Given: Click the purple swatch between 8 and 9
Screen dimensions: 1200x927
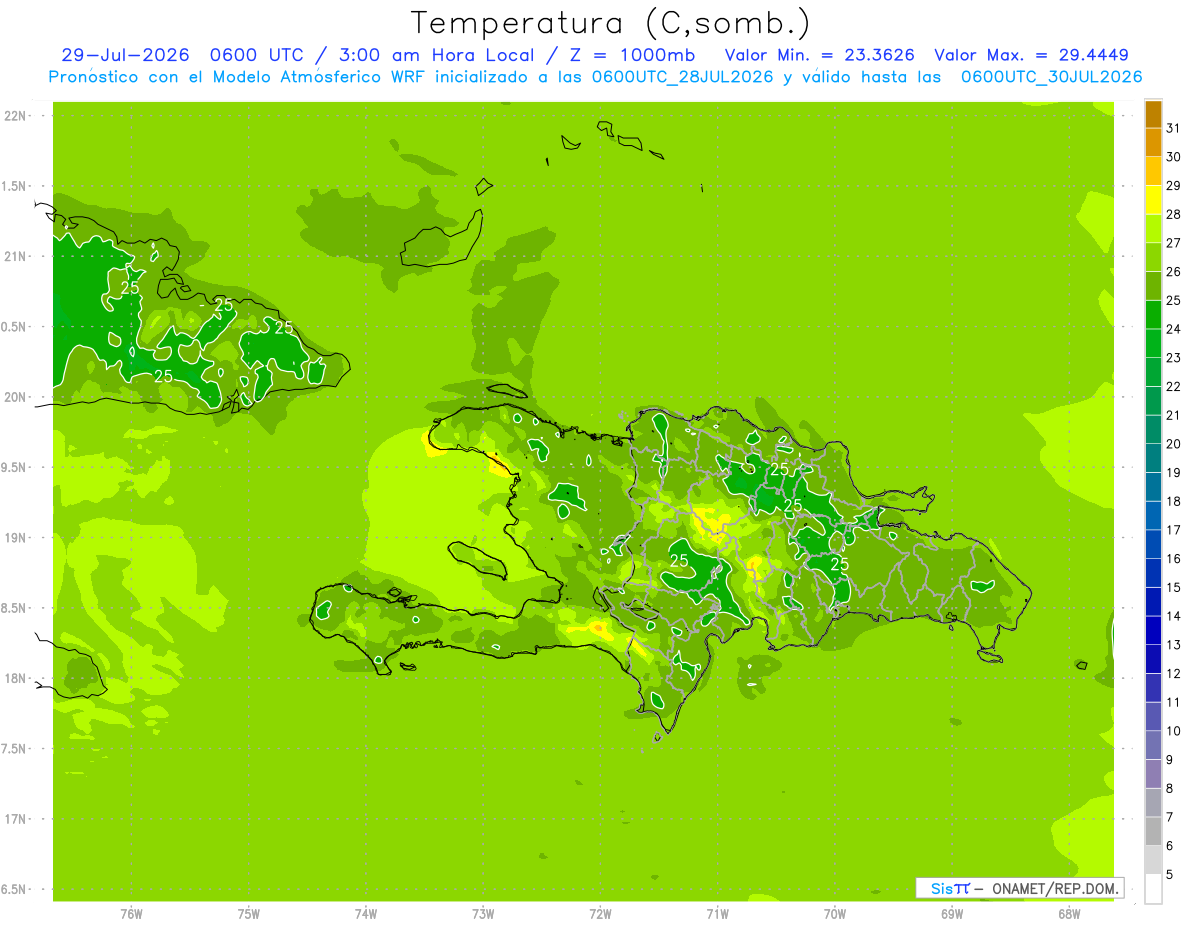Looking at the screenshot, I should [x=1153, y=775].
